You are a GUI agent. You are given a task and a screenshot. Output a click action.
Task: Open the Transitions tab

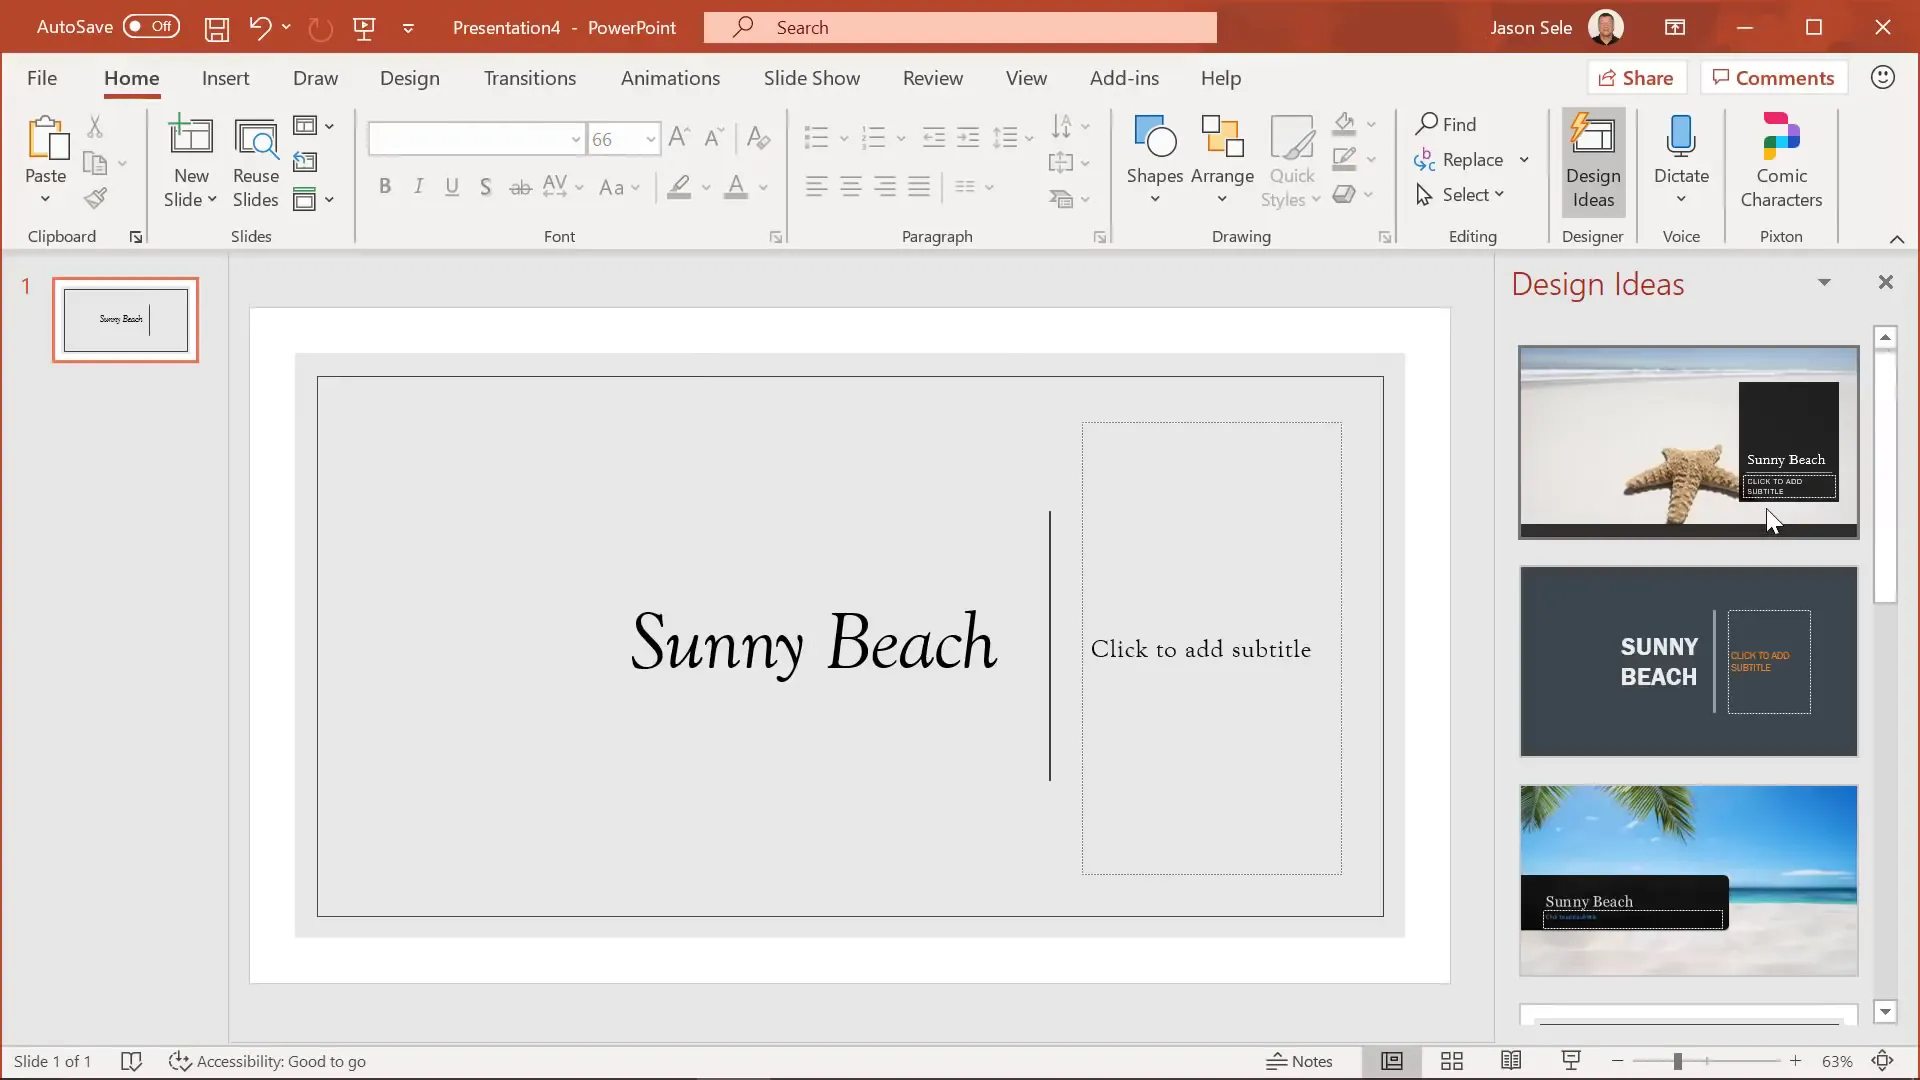530,78
